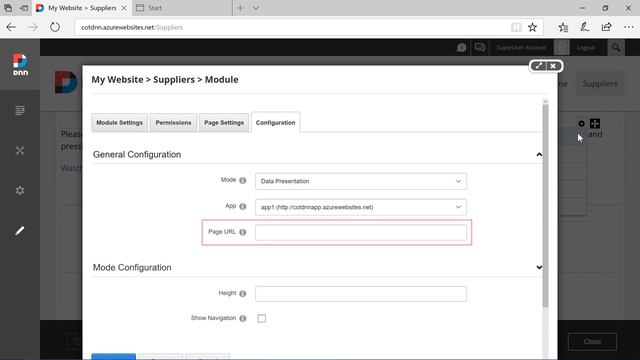Open browser more options menu
Screen dimensions: 640x360
click(629, 27)
